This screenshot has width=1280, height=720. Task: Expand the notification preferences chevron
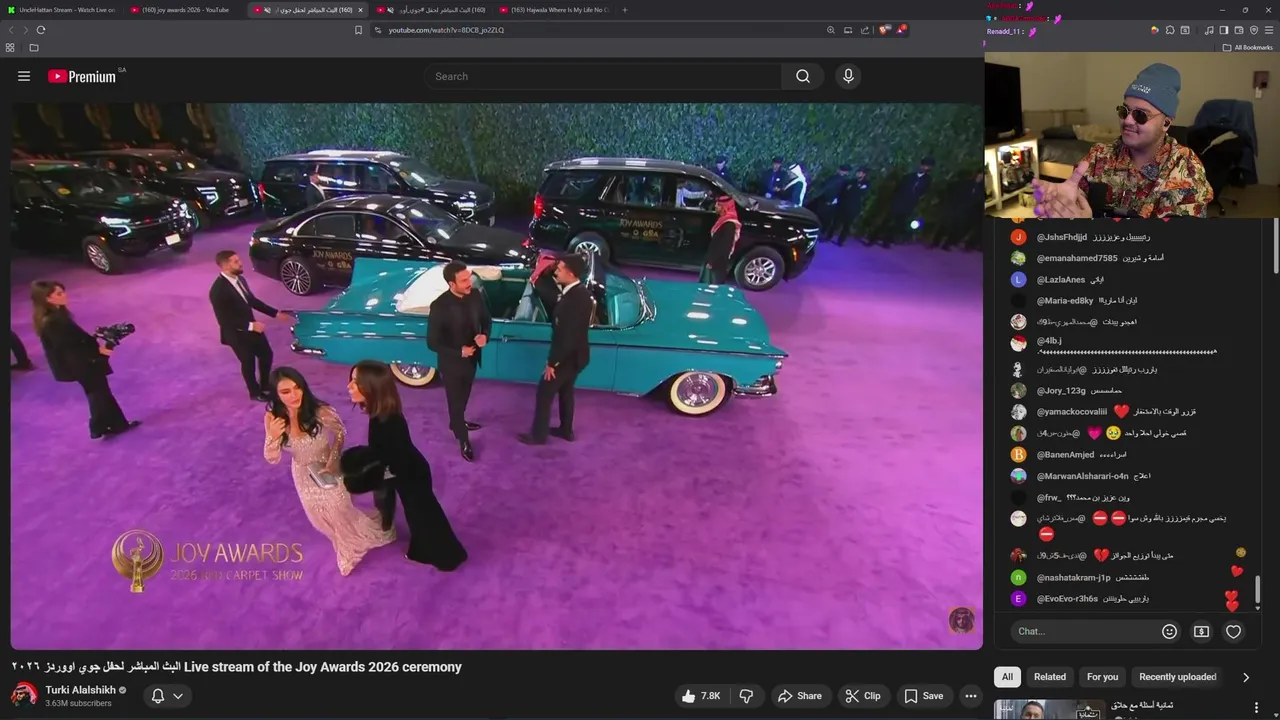pyautogui.click(x=178, y=696)
